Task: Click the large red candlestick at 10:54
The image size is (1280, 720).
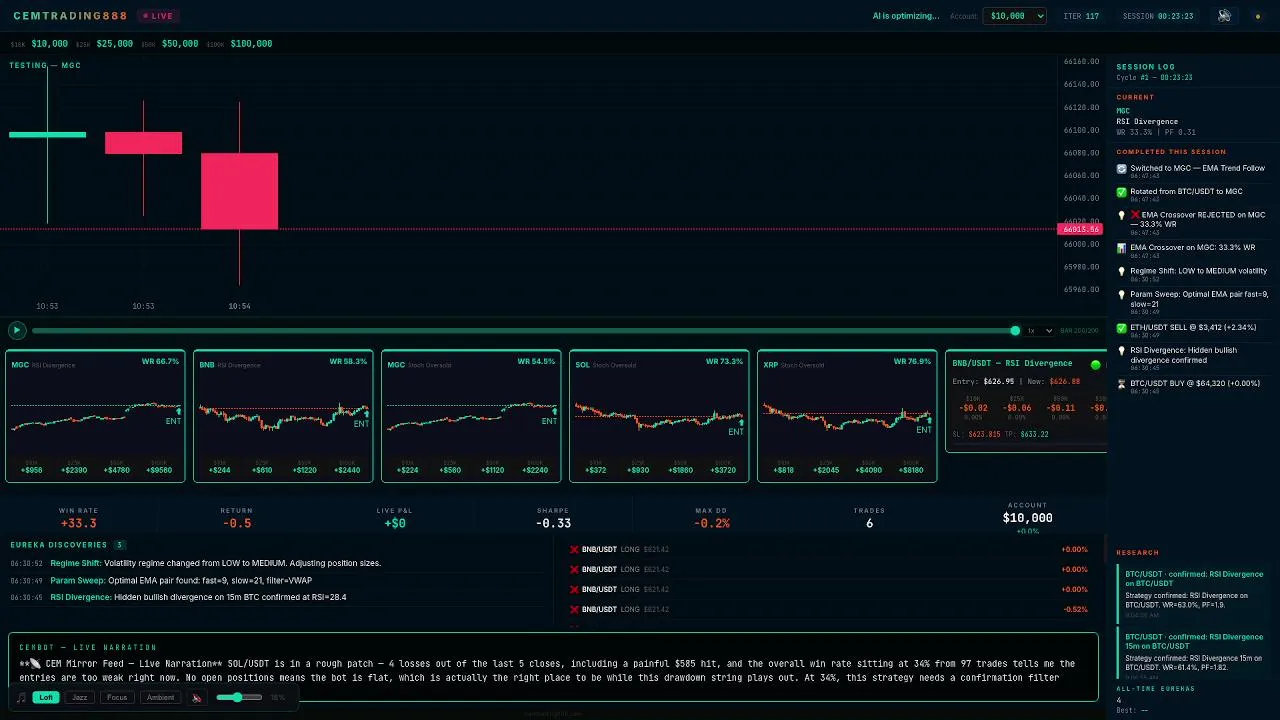Action: click(x=239, y=191)
